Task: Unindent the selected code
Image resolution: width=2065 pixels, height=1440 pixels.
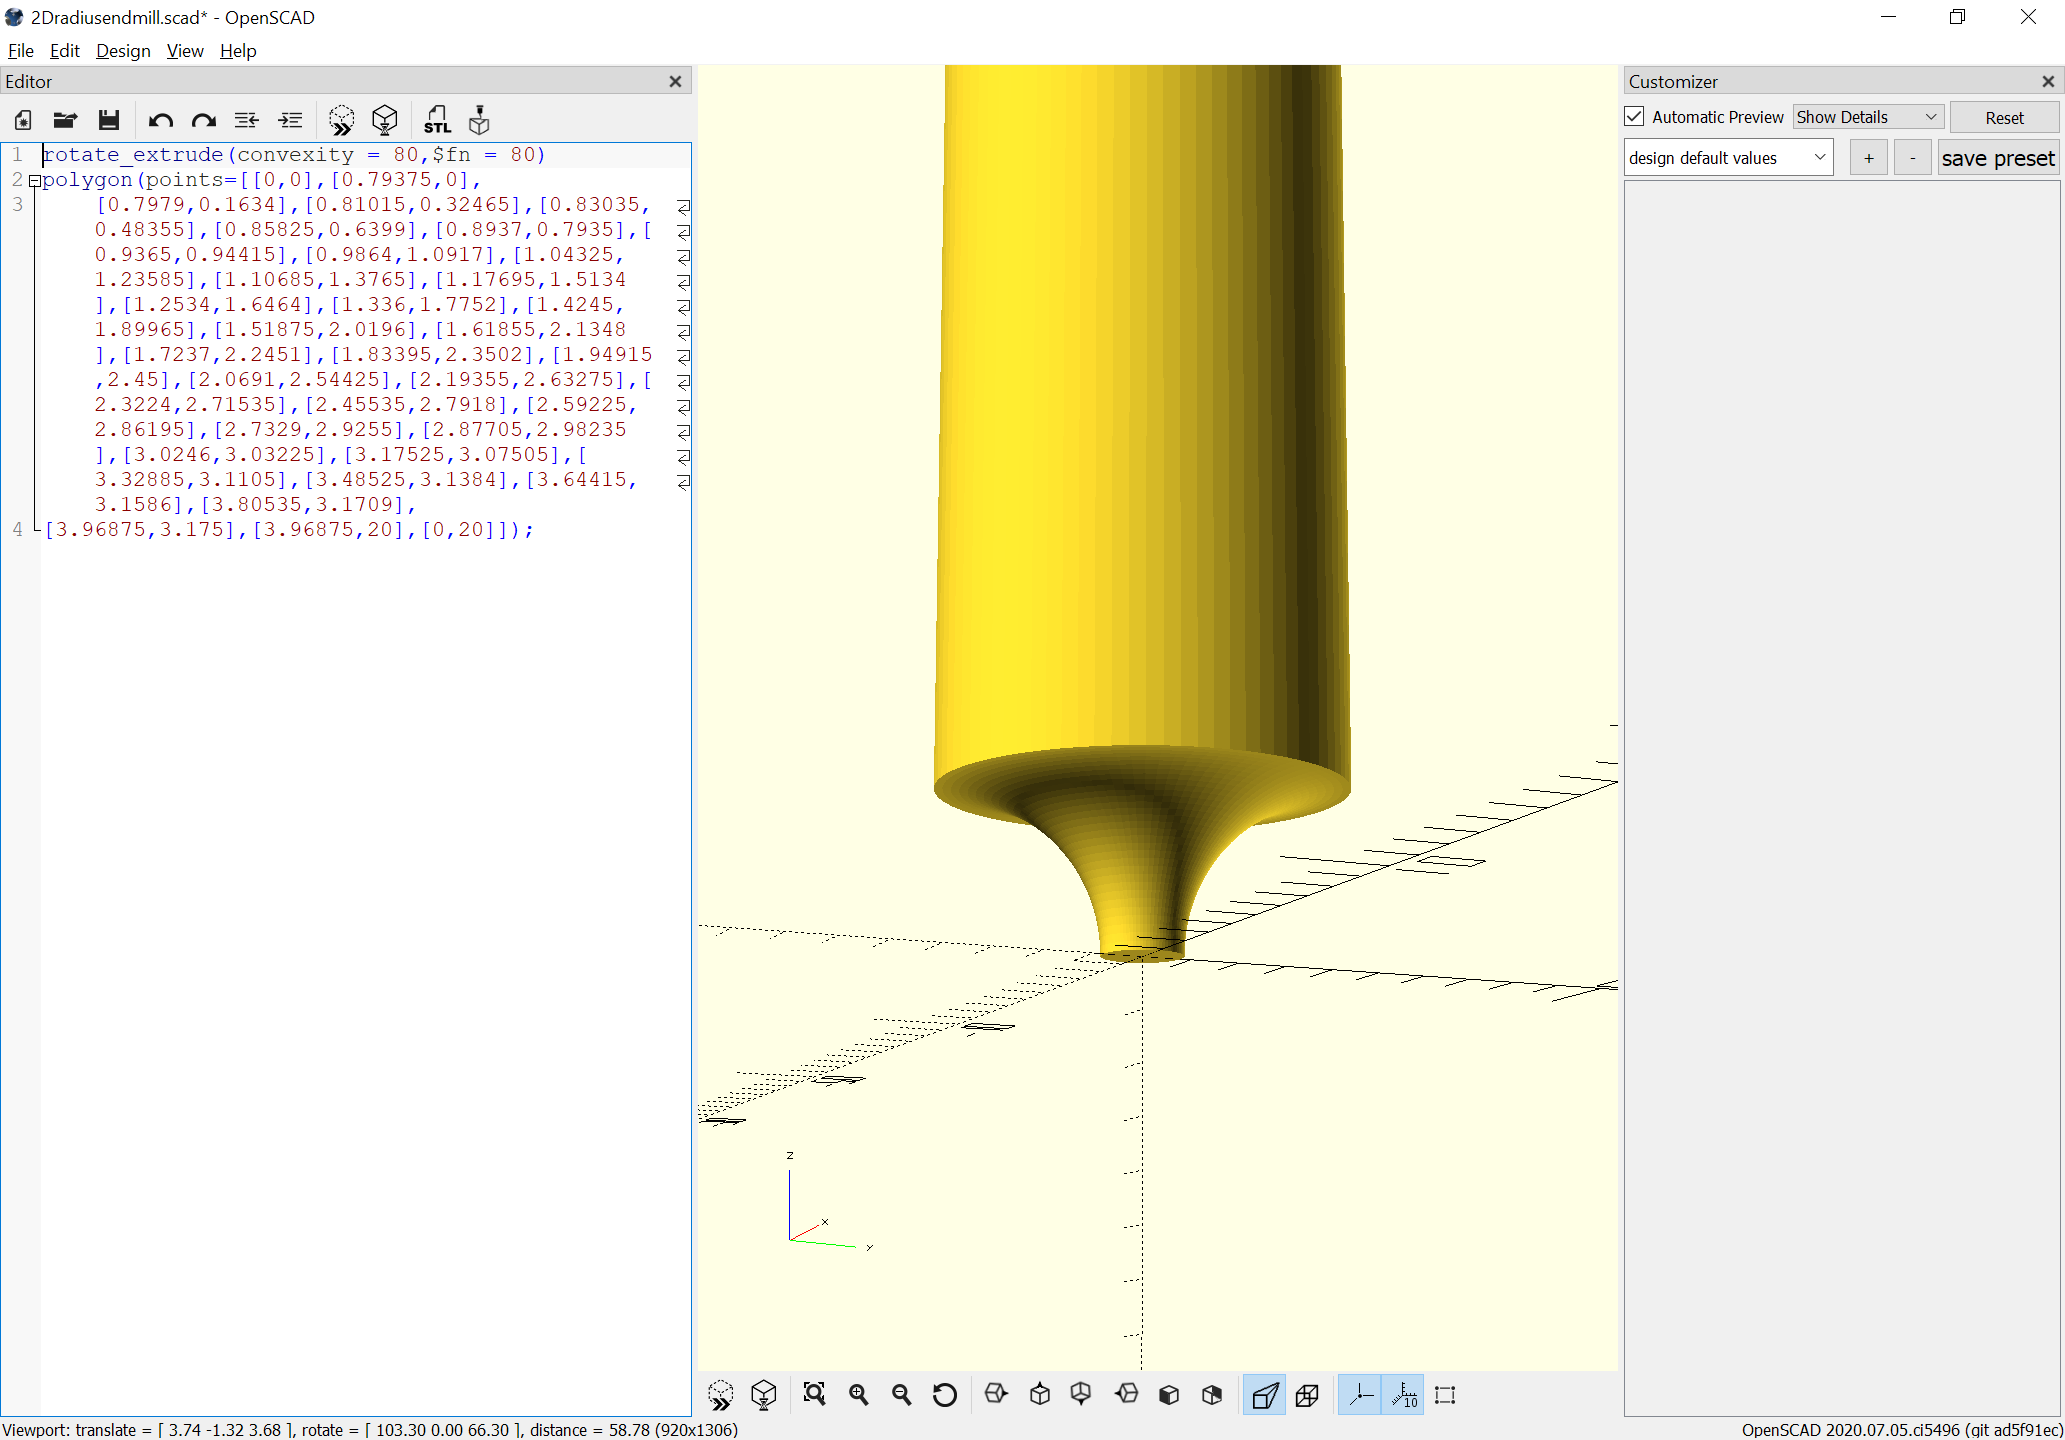Action: click(247, 120)
